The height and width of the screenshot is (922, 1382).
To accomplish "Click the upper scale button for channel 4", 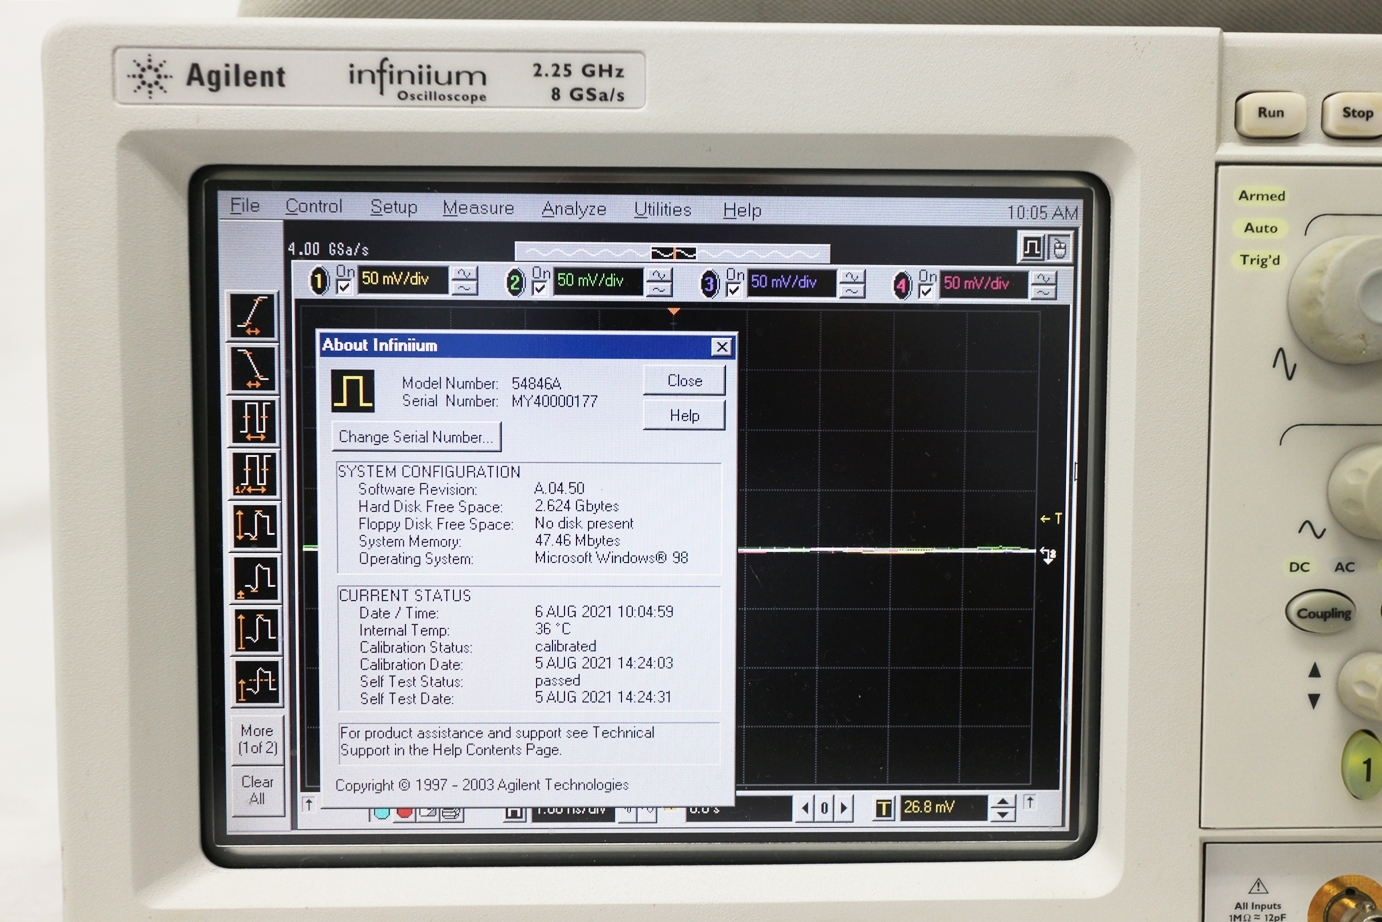I will [x=1044, y=278].
